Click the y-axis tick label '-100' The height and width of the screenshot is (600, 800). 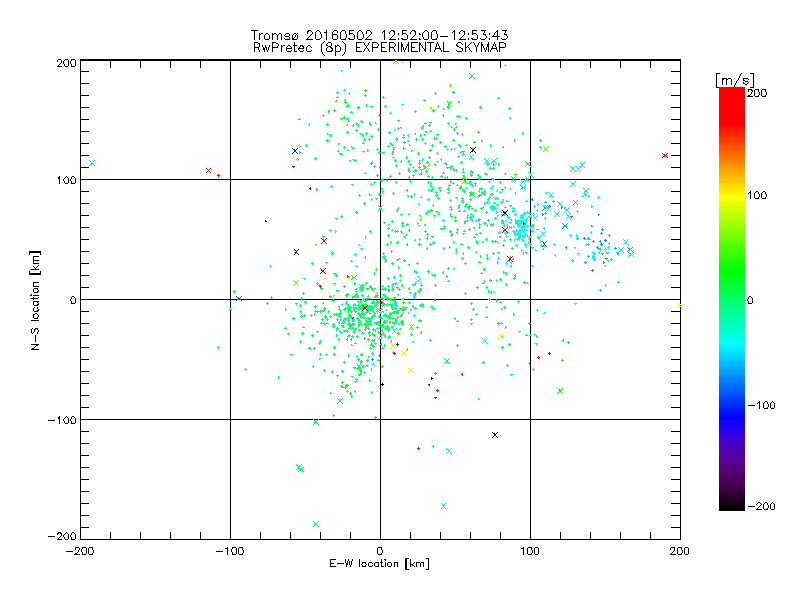coord(62,420)
